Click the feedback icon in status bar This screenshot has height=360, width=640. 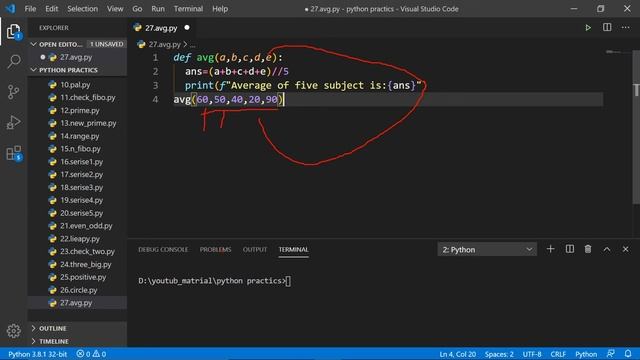tap(611, 353)
